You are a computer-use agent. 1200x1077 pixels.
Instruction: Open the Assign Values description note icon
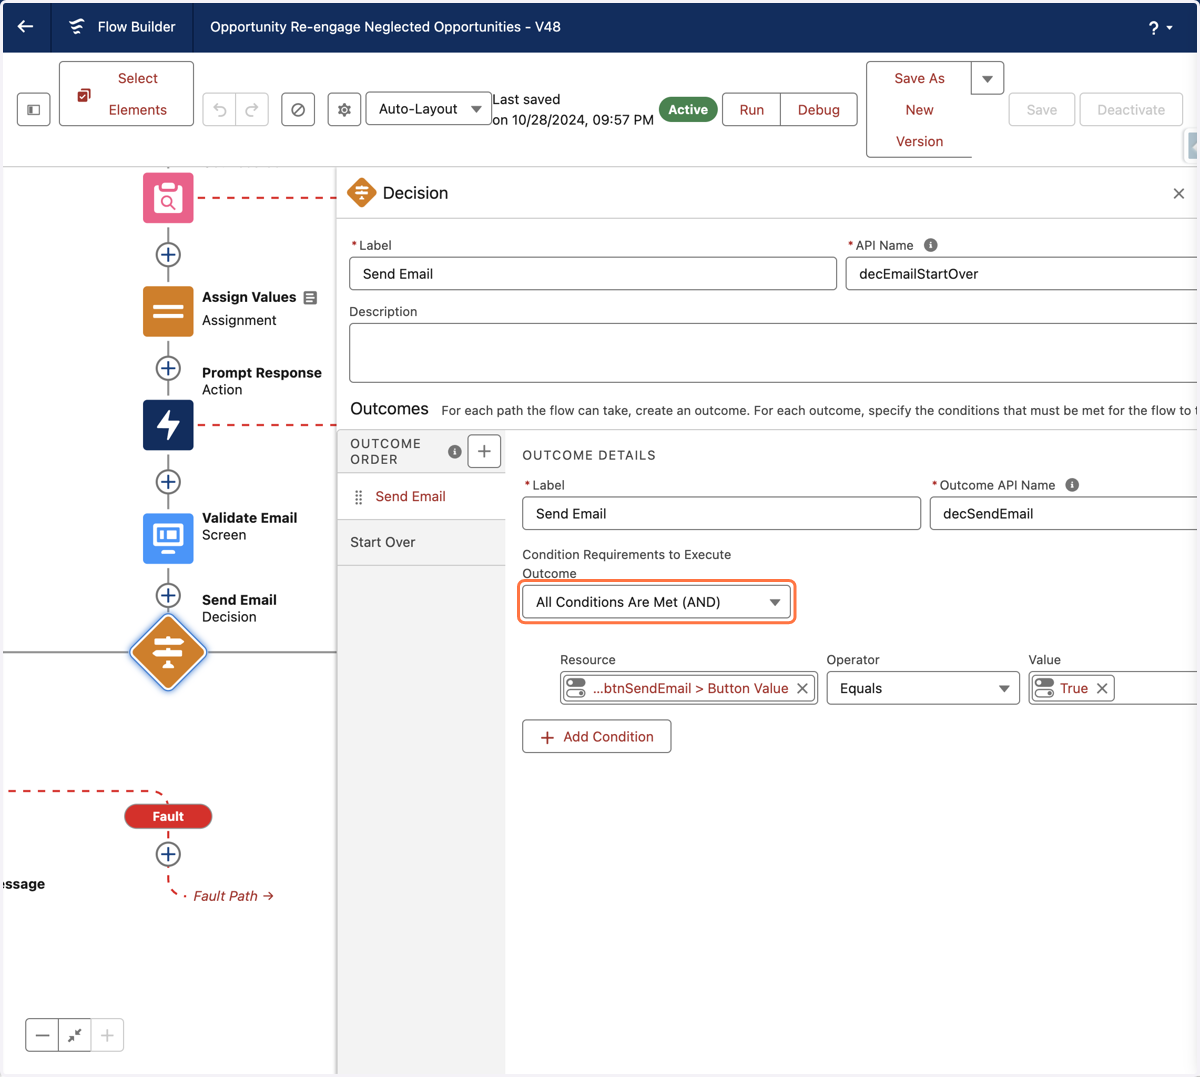(x=310, y=298)
